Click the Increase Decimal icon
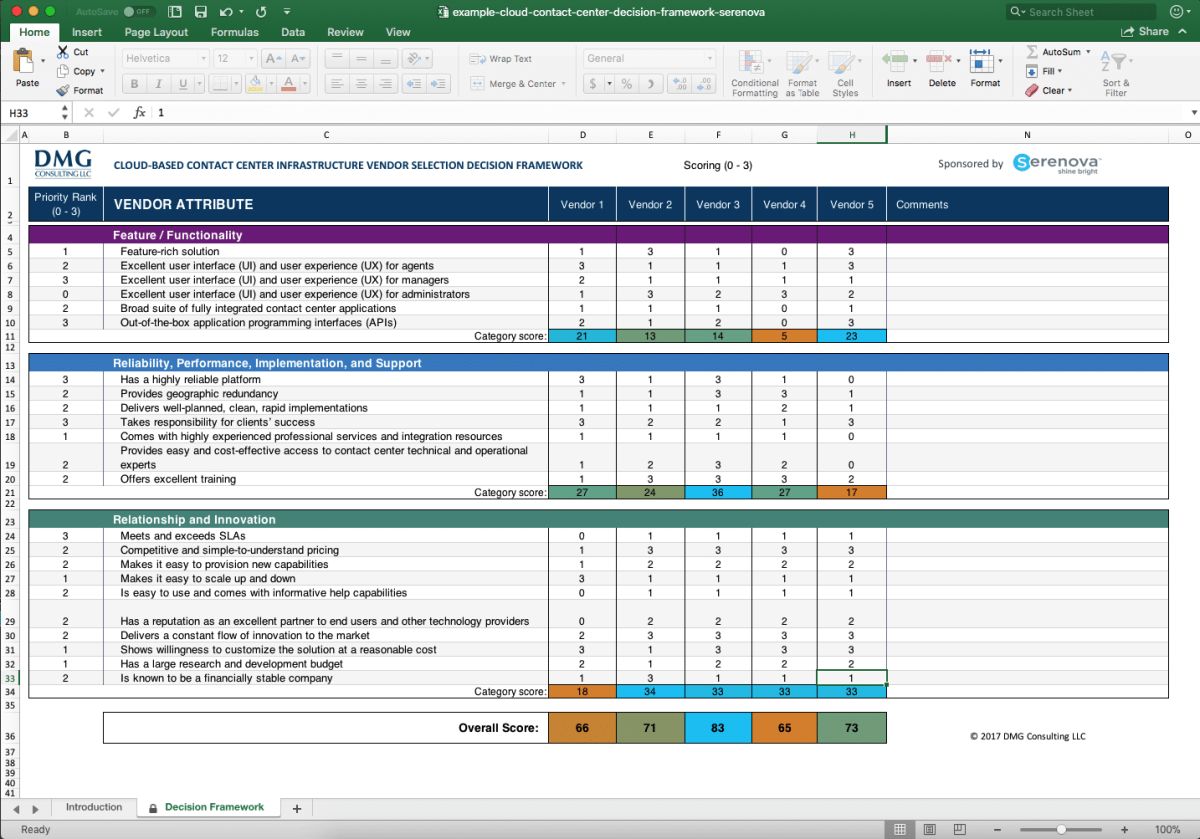This screenshot has height=839, width=1200. click(x=682, y=84)
